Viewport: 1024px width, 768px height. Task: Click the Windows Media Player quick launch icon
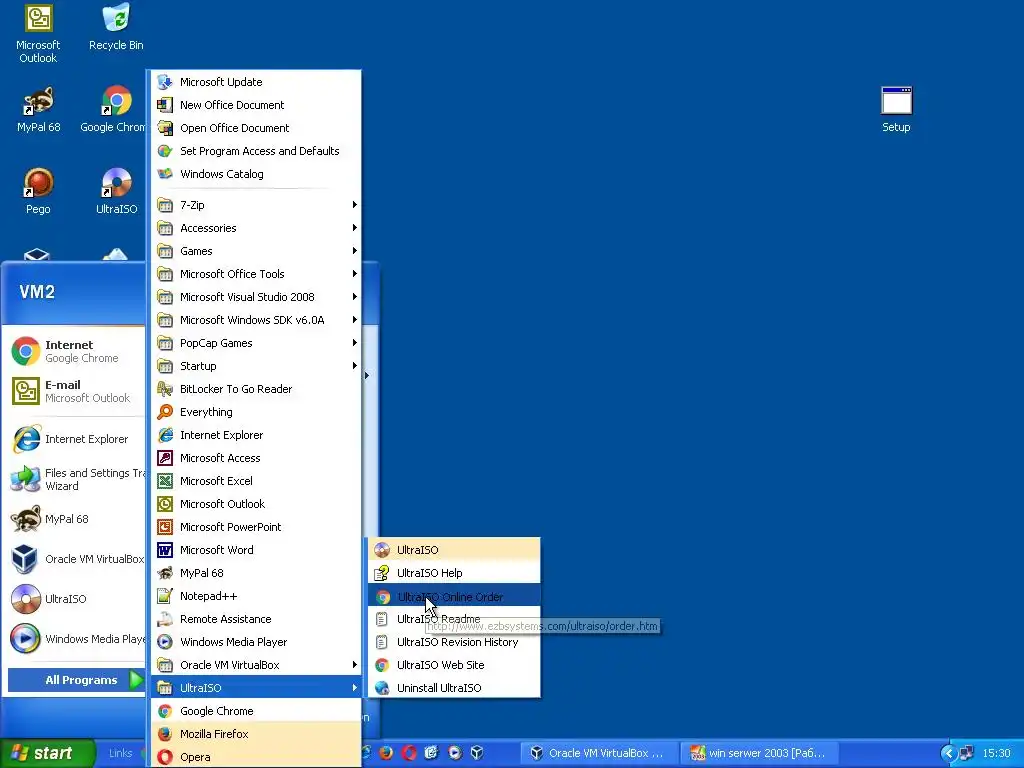coord(455,753)
